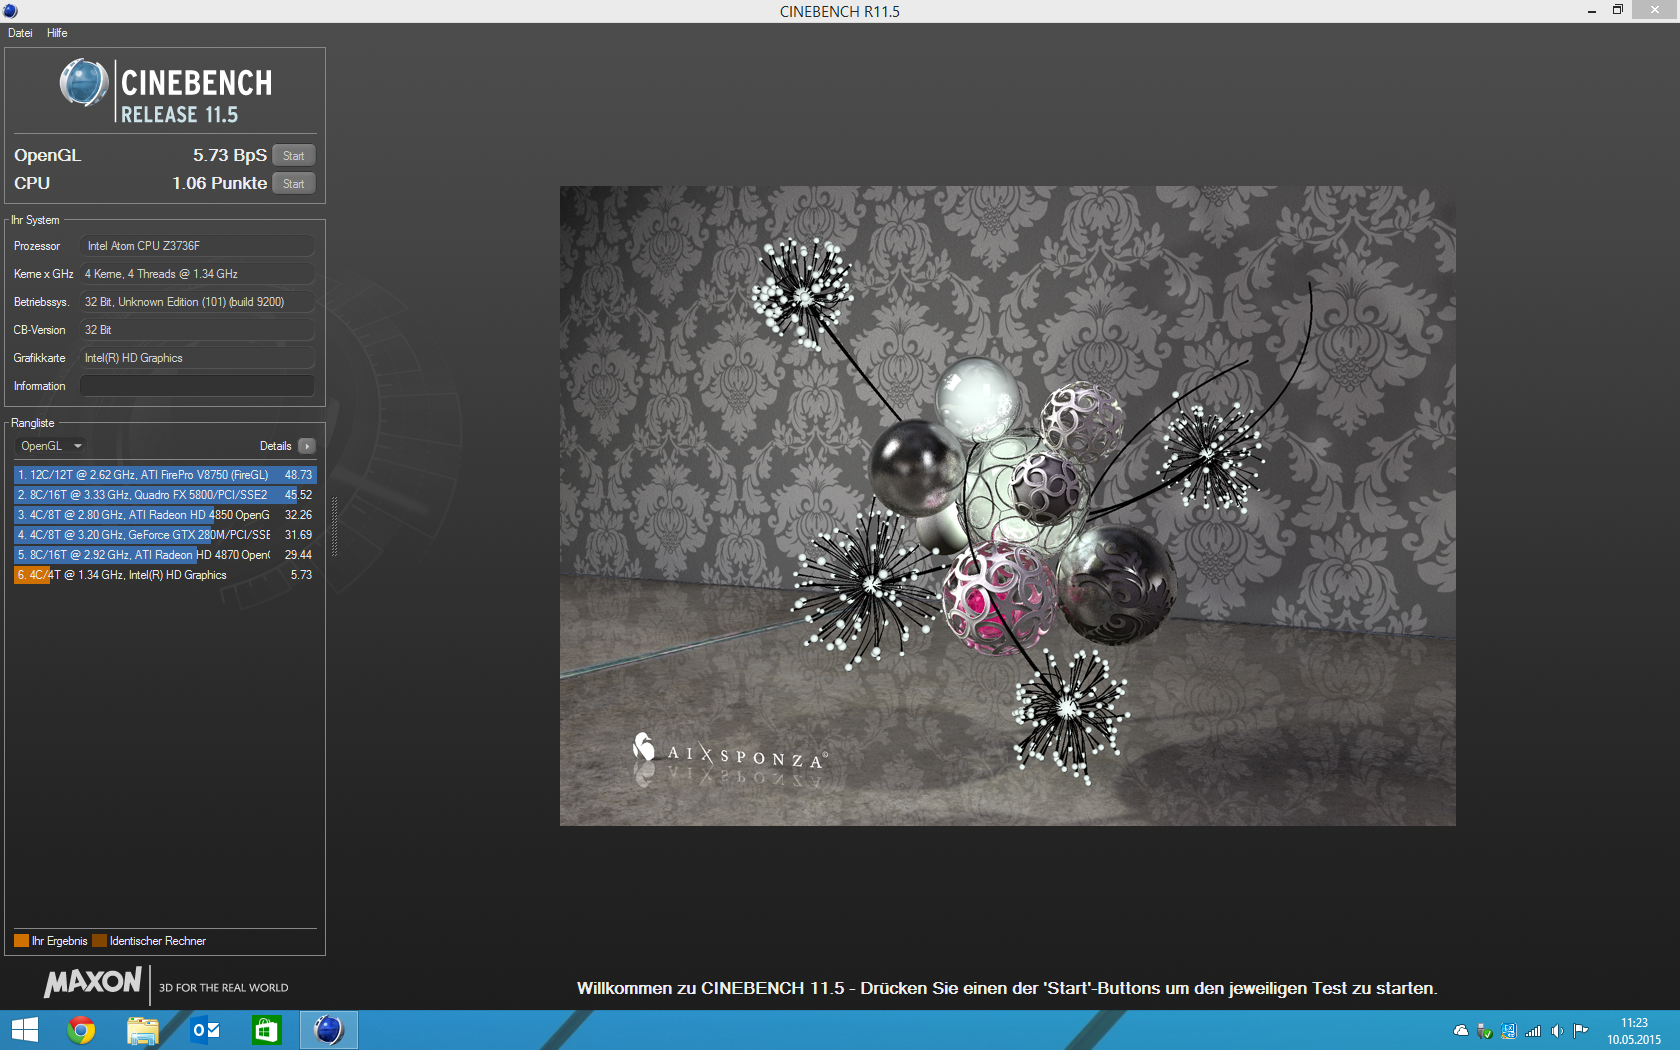Image resolution: width=1680 pixels, height=1050 pixels.
Task: Click the rendered scene preview image
Action: [1007, 506]
